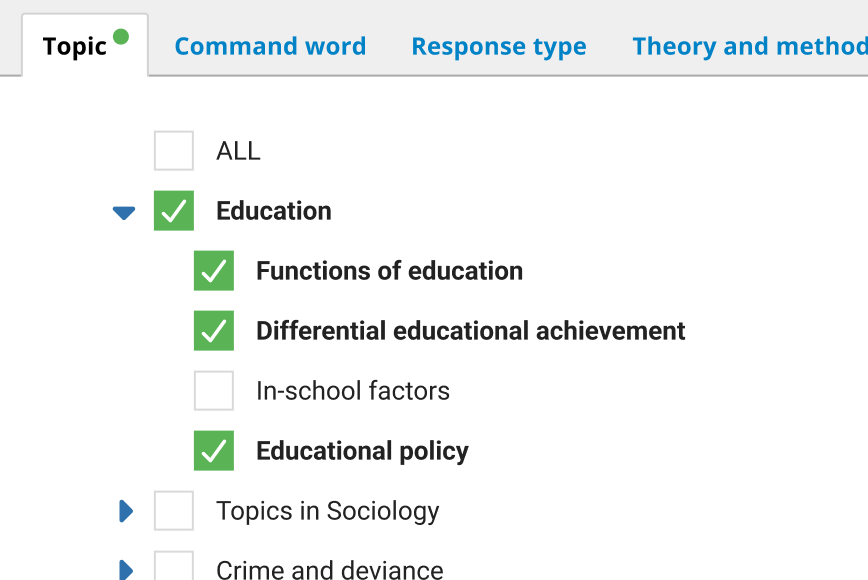Click the Educational policy label
The width and height of the screenshot is (868, 580).
tap(362, 451)
